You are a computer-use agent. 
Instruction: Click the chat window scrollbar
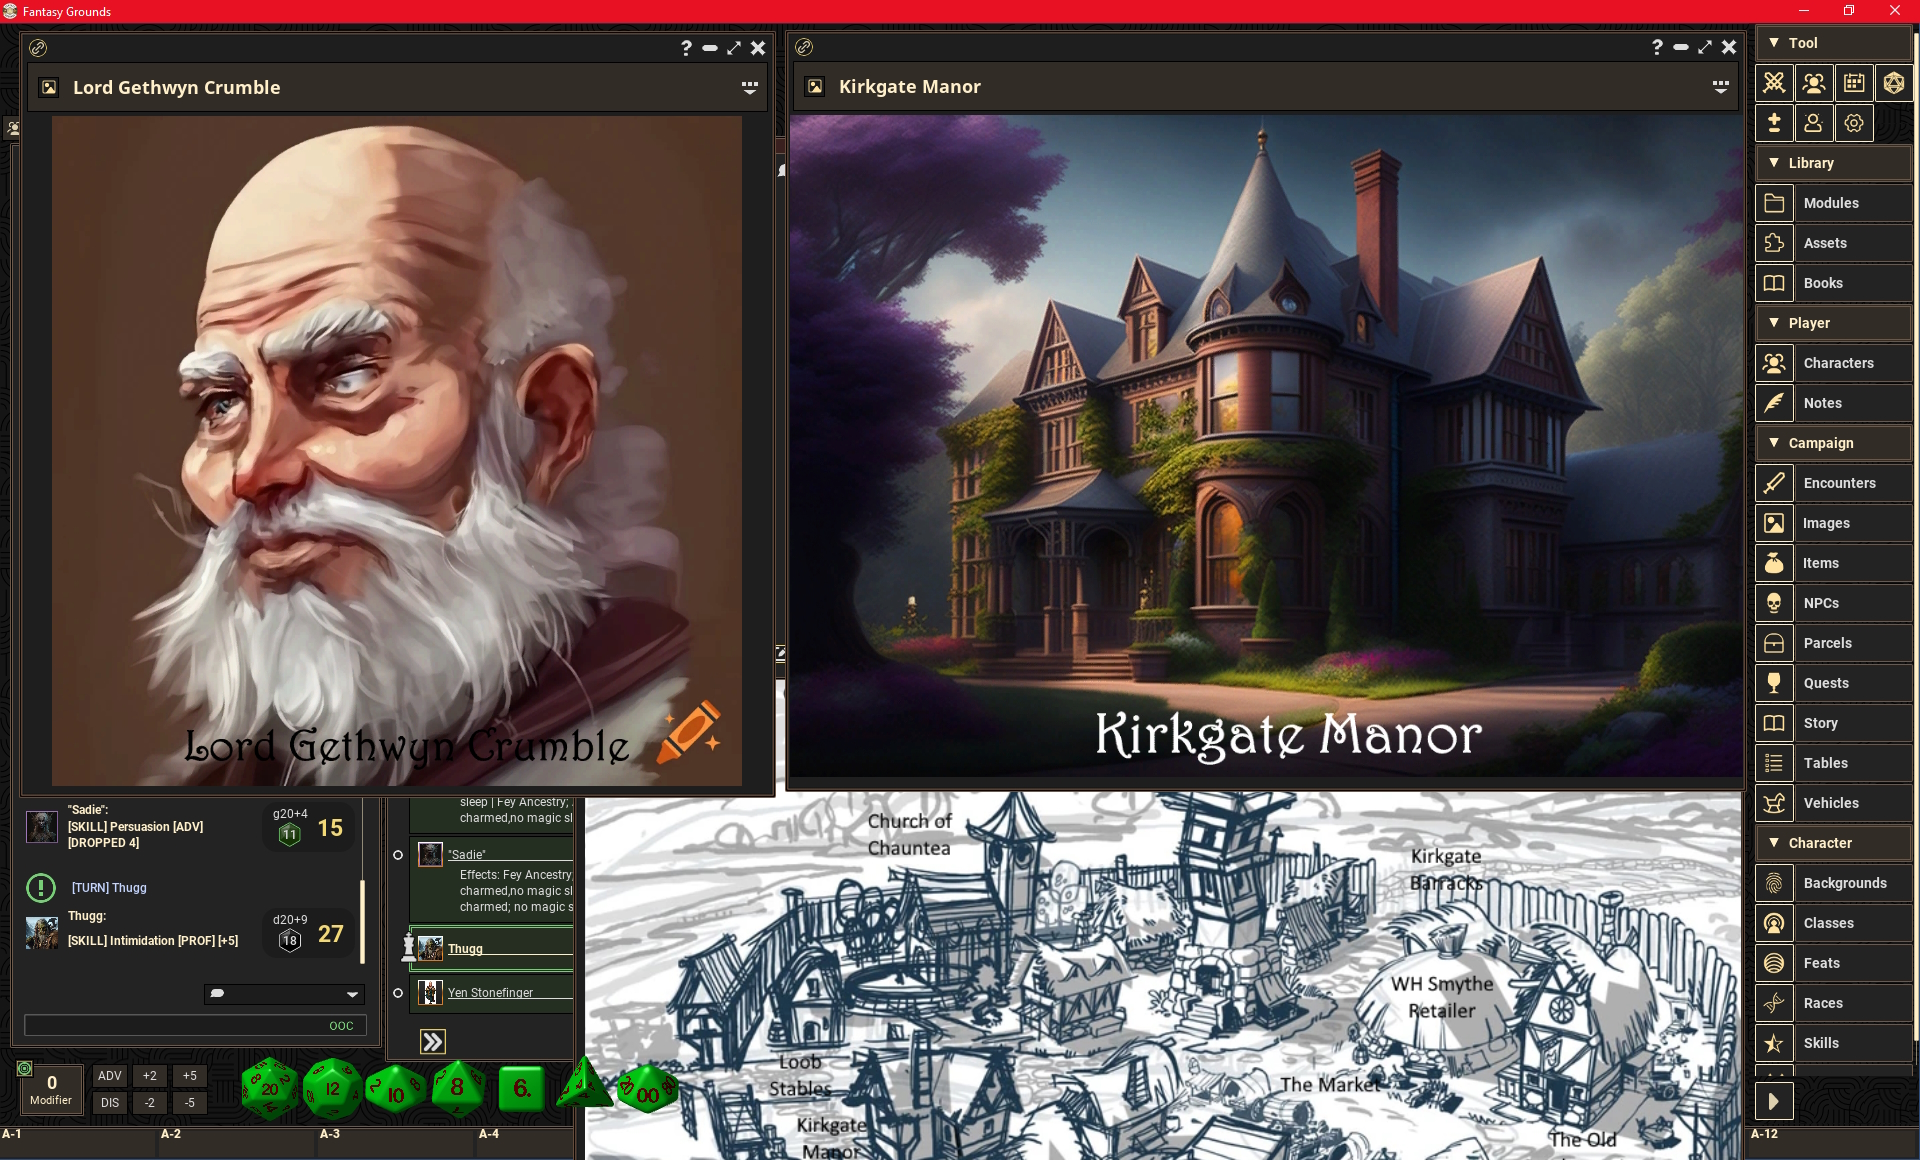click(x=362, y=920)
